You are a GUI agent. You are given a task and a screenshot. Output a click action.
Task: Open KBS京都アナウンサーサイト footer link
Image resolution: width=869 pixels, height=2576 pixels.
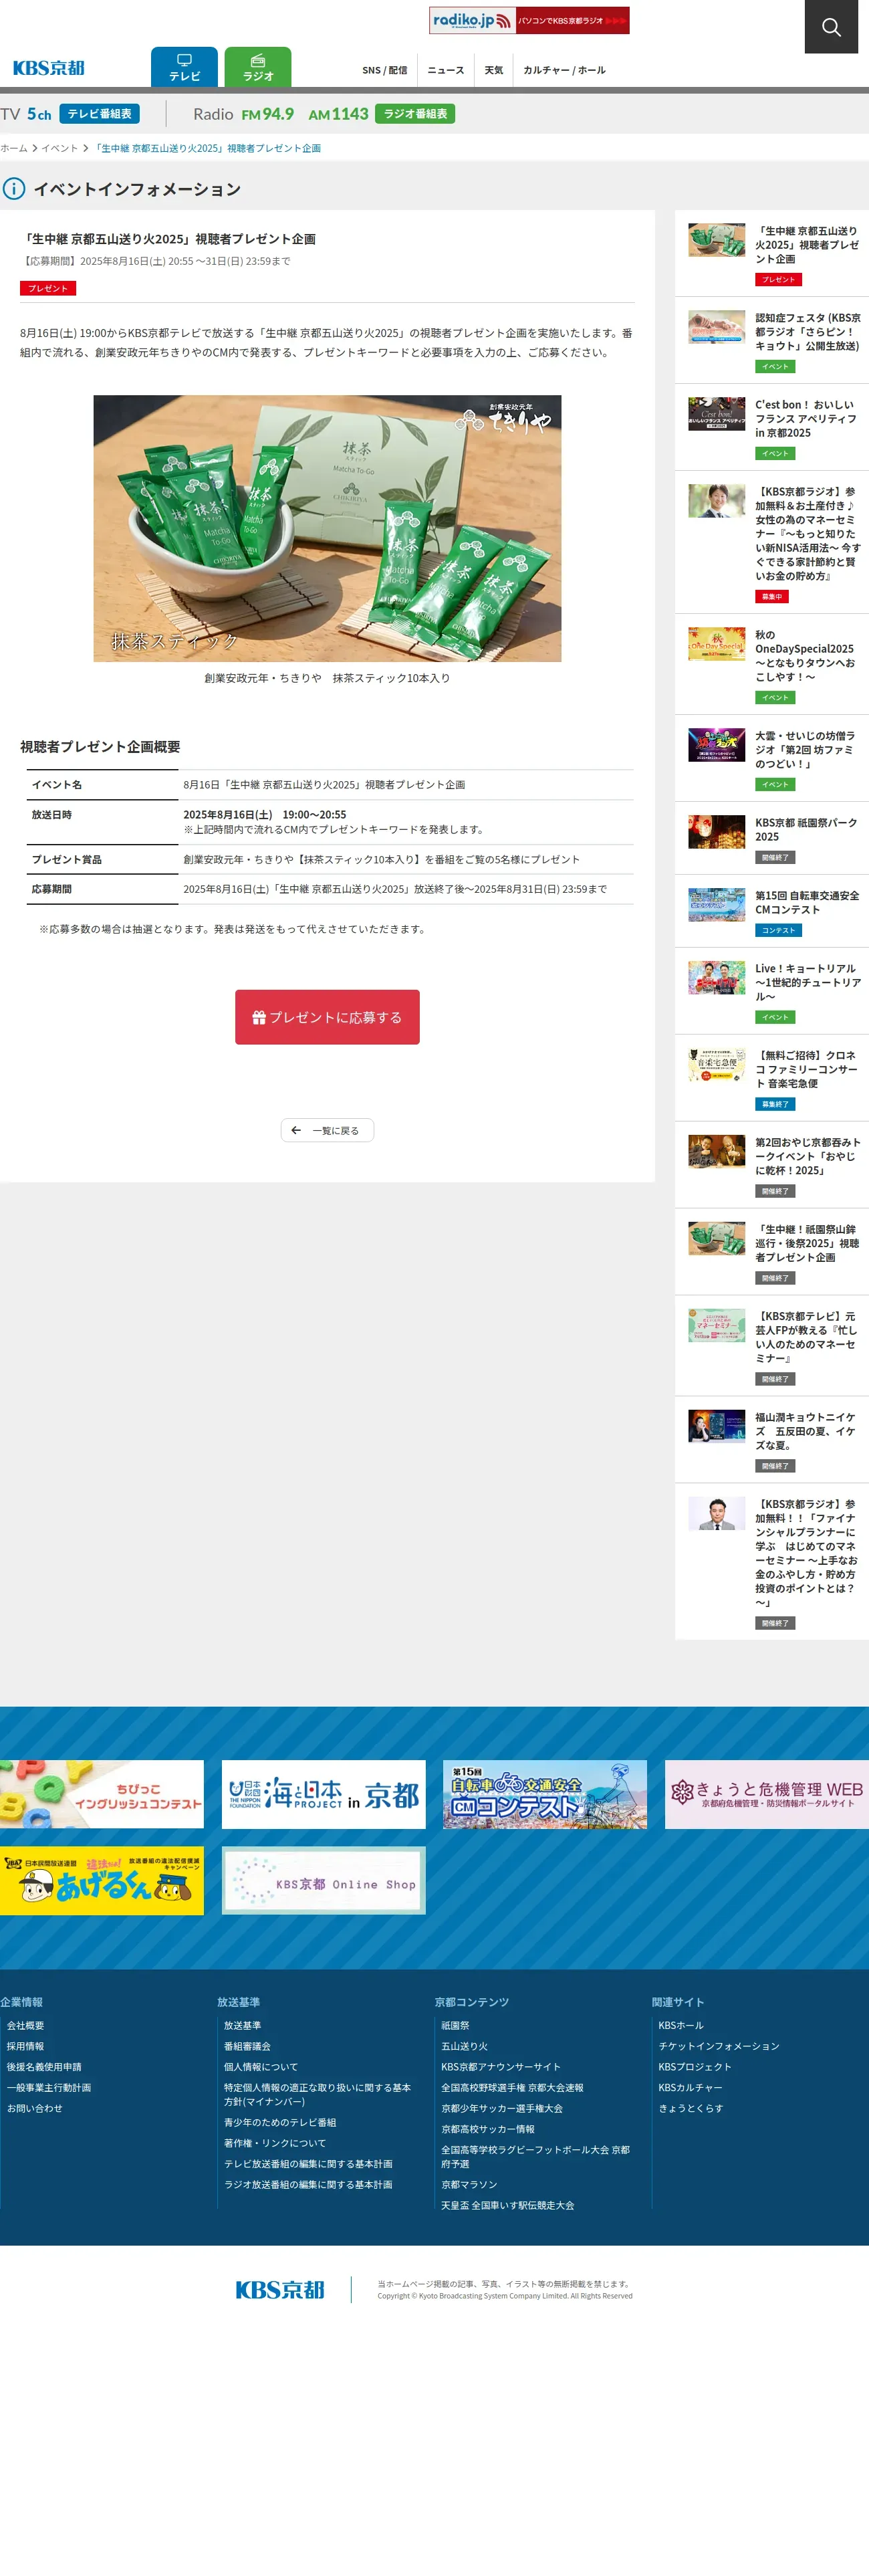point(501,2067)
